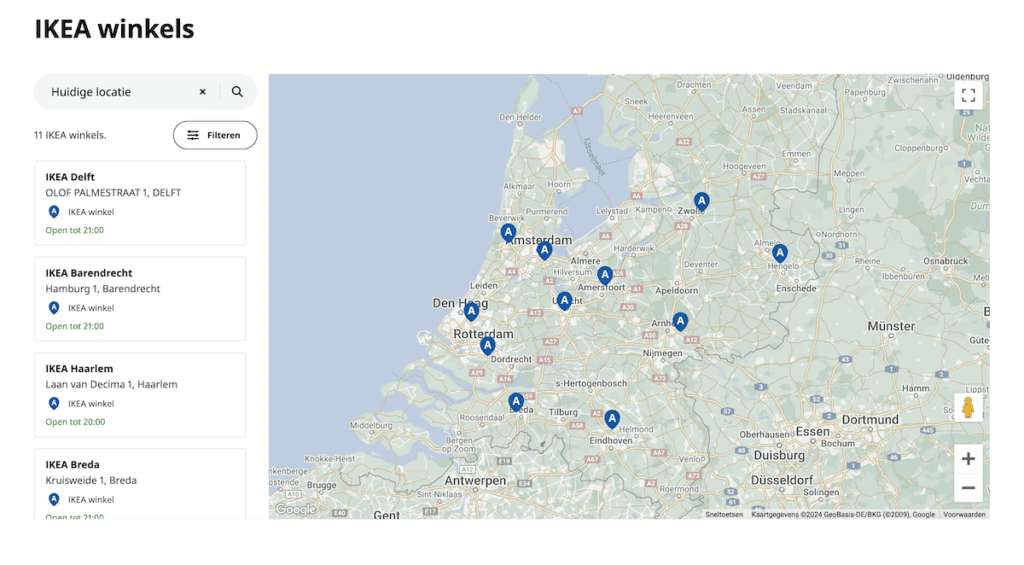
Task: Click the '11 IKEA winkels.' count text
Action: [70, 135]
